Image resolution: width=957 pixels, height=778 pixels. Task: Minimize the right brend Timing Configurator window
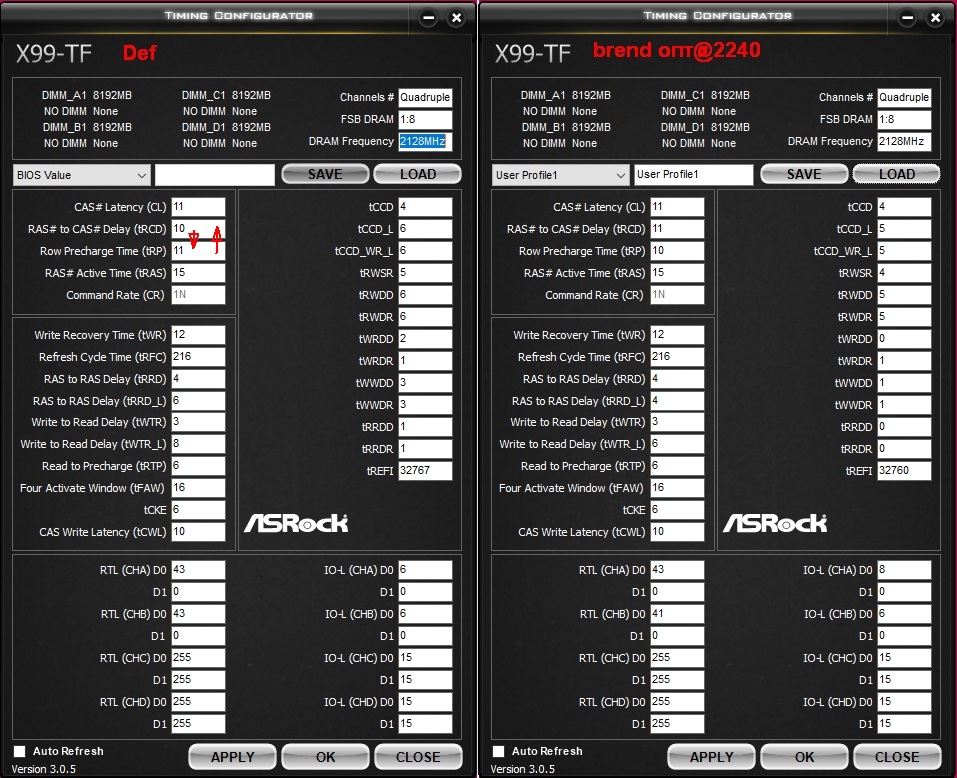click(908, 18)
